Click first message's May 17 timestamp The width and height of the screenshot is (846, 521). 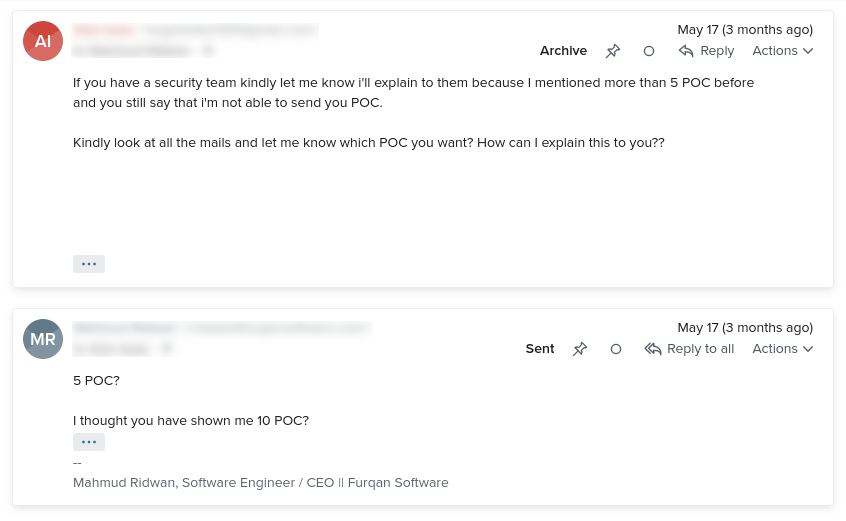point(745,30)
